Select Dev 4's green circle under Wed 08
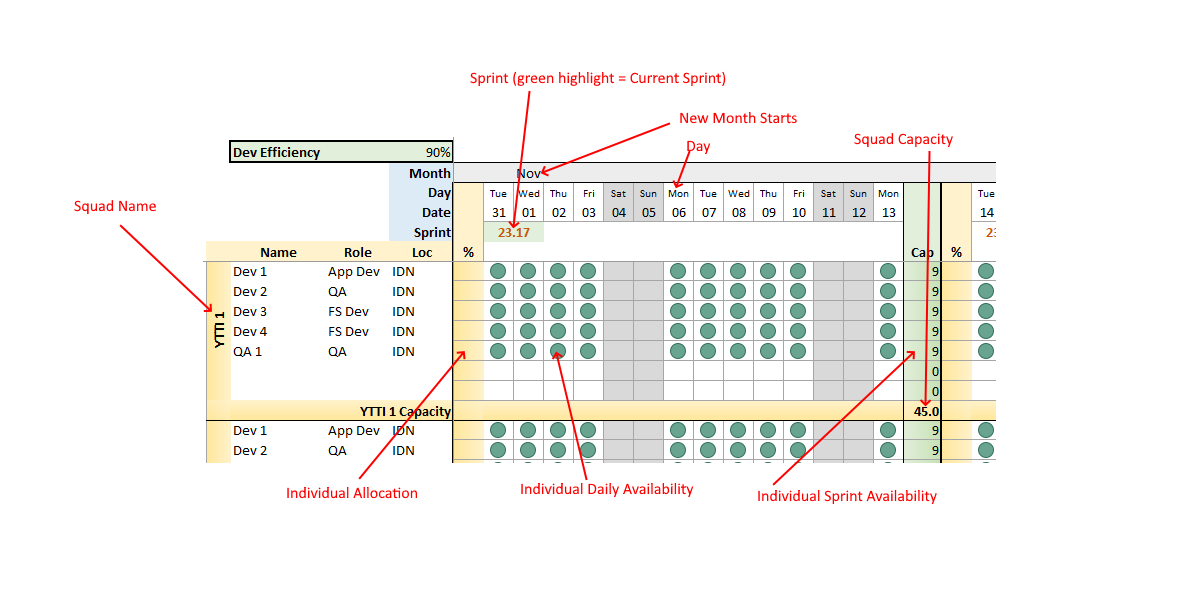Image resolution: width=1200 pixels, height=600 pixels. [738, 331]
